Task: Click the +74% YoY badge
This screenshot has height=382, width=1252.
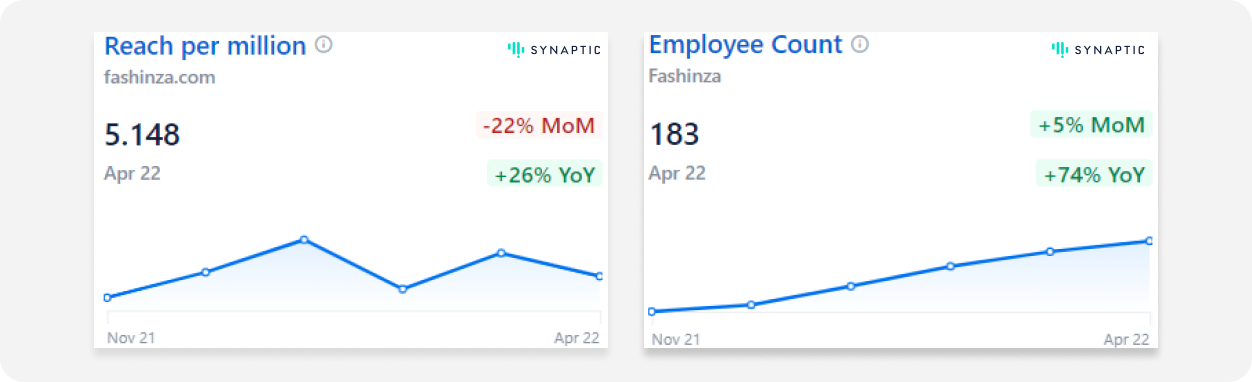Action: pyautogui.click(x=1094, y=175)
